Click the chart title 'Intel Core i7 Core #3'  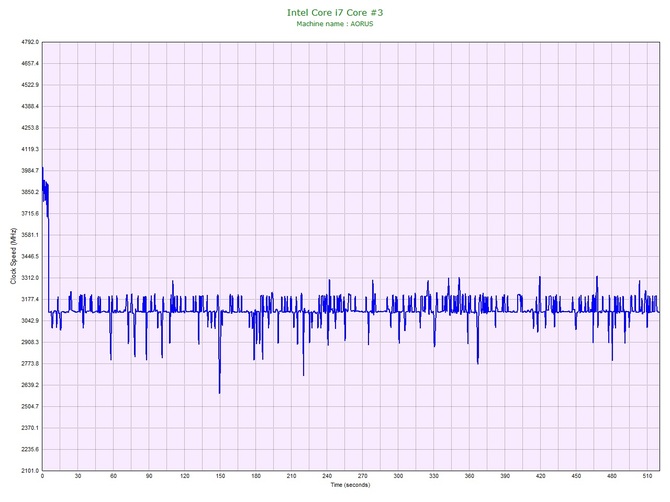click(x=335, y=12)
